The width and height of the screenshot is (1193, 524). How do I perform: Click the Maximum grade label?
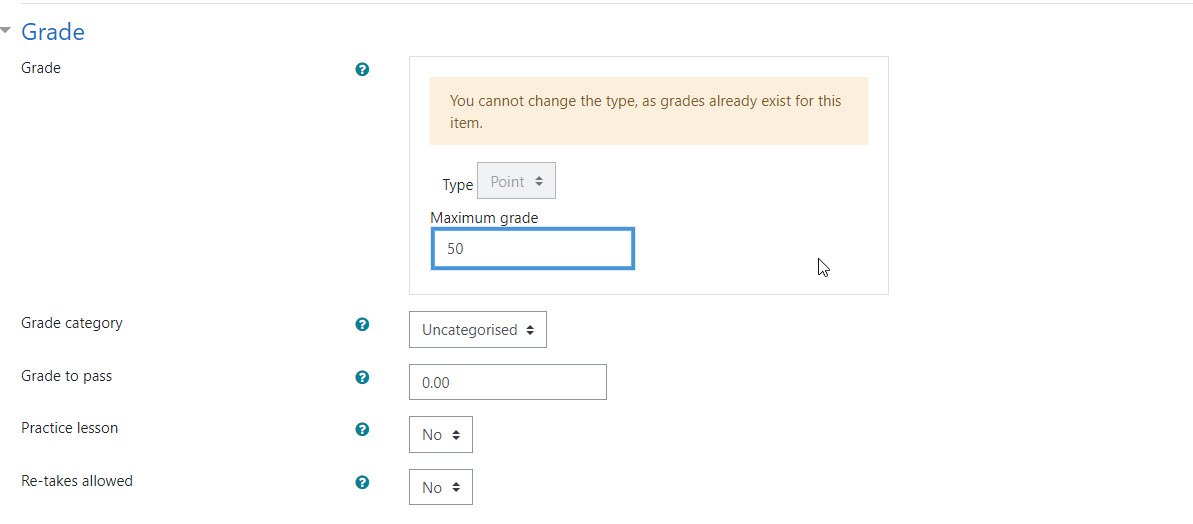tap(484, 218)
